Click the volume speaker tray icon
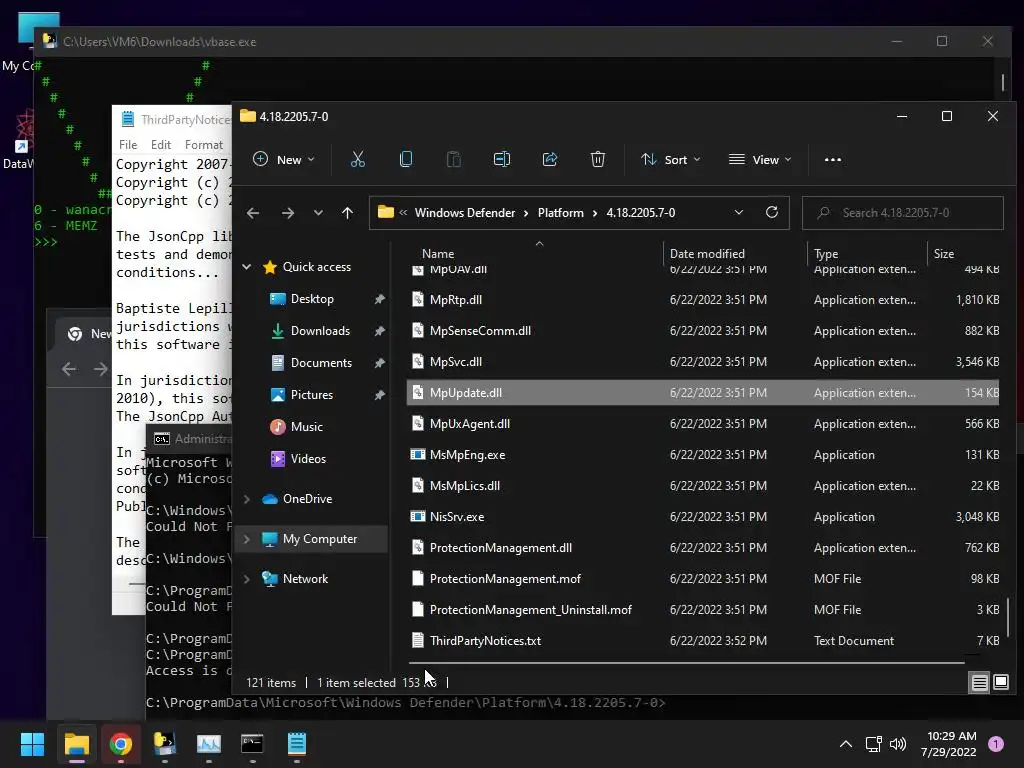 pyautogui.click(x=898, y=744)
